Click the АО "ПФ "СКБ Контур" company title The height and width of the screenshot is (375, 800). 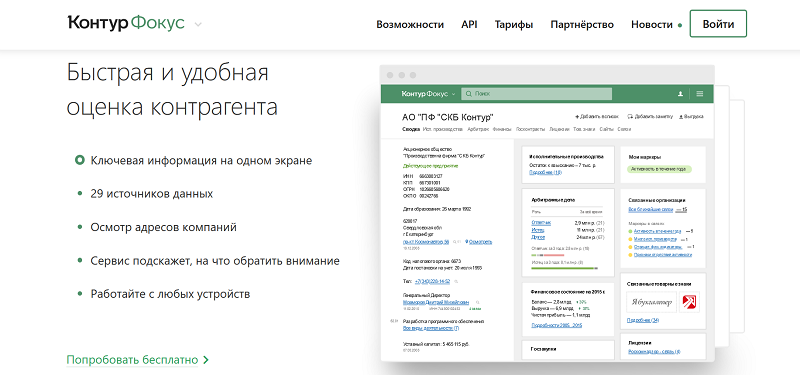448,117
